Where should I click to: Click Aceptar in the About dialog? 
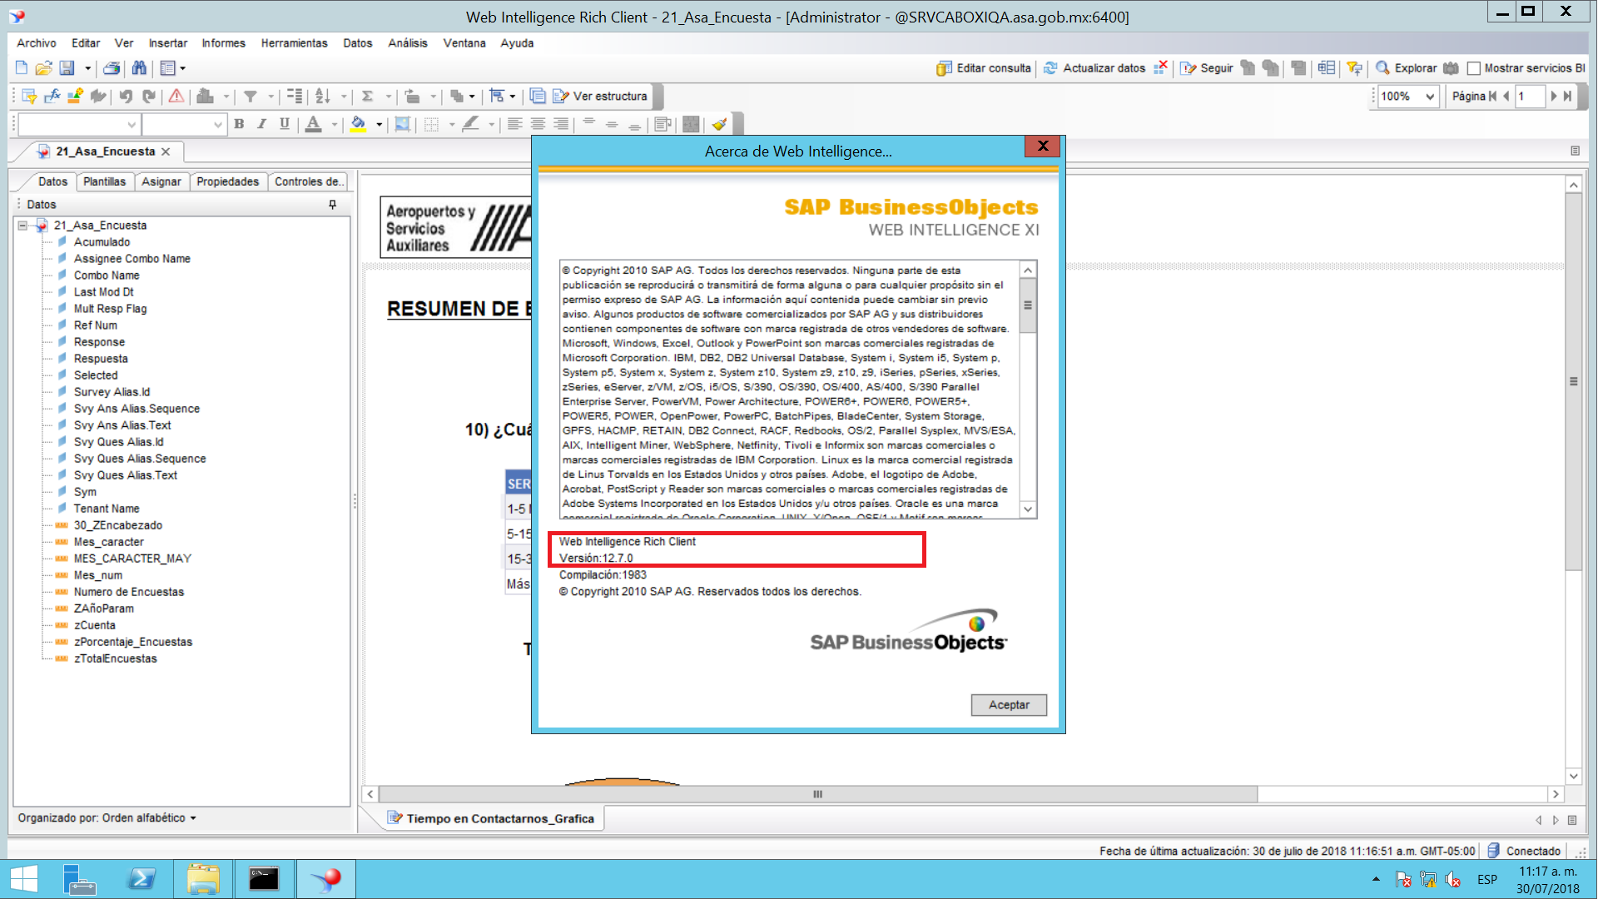pos(1008,705)
